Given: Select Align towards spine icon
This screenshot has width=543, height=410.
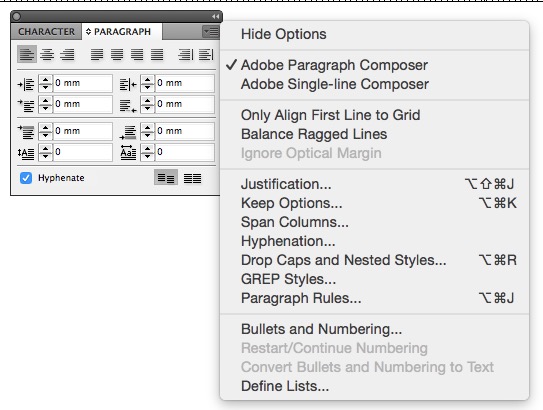Looking at the screenshot, I should click(x=186, y=54).
